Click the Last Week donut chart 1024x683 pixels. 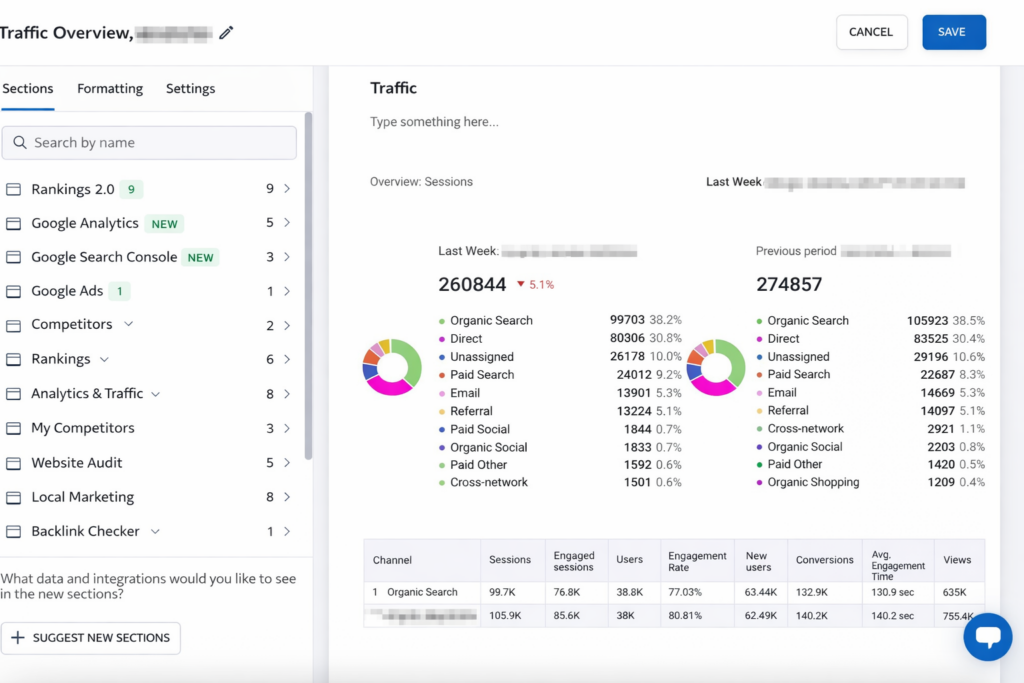coord(392,367)
